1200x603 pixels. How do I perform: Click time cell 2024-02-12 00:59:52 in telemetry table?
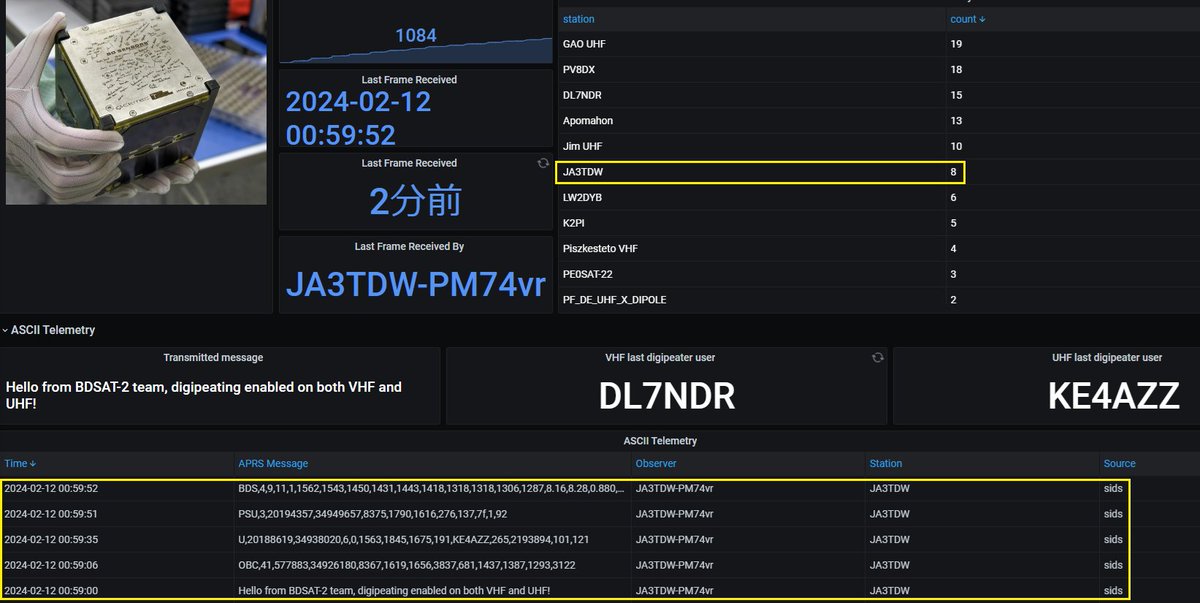(51, 489)
